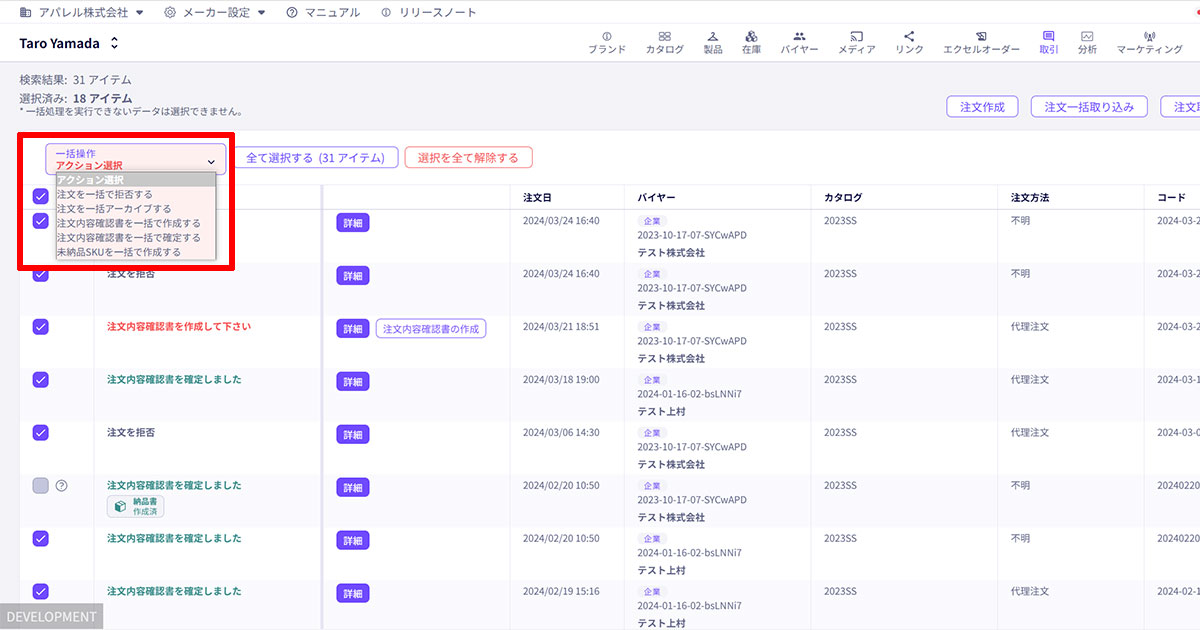
Task: Uncheck the 2024/03/21 18:51 order checkbox
Action: (x=40, y=327)
